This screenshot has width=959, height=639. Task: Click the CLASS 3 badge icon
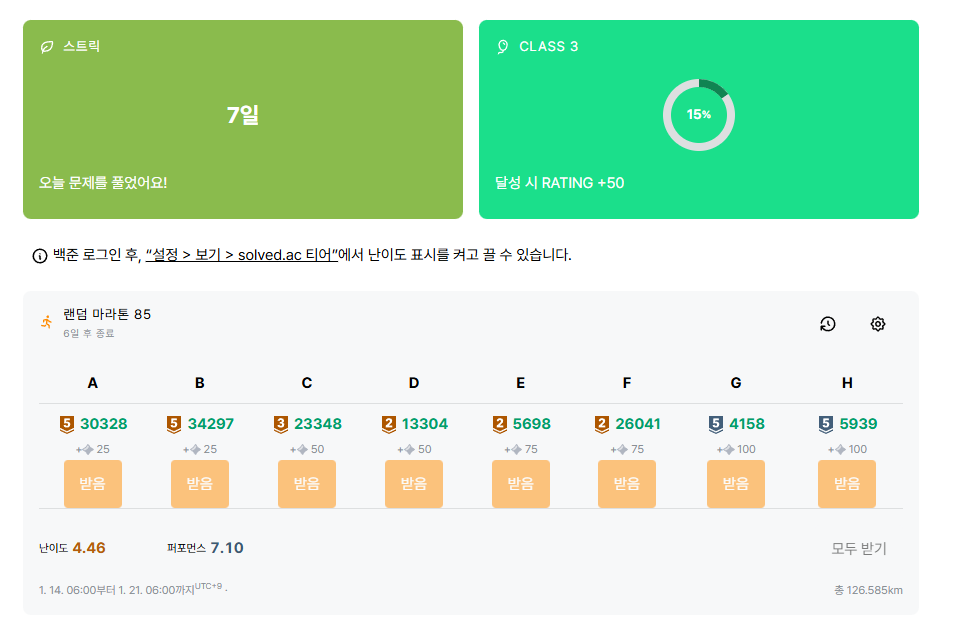(503, 47)
